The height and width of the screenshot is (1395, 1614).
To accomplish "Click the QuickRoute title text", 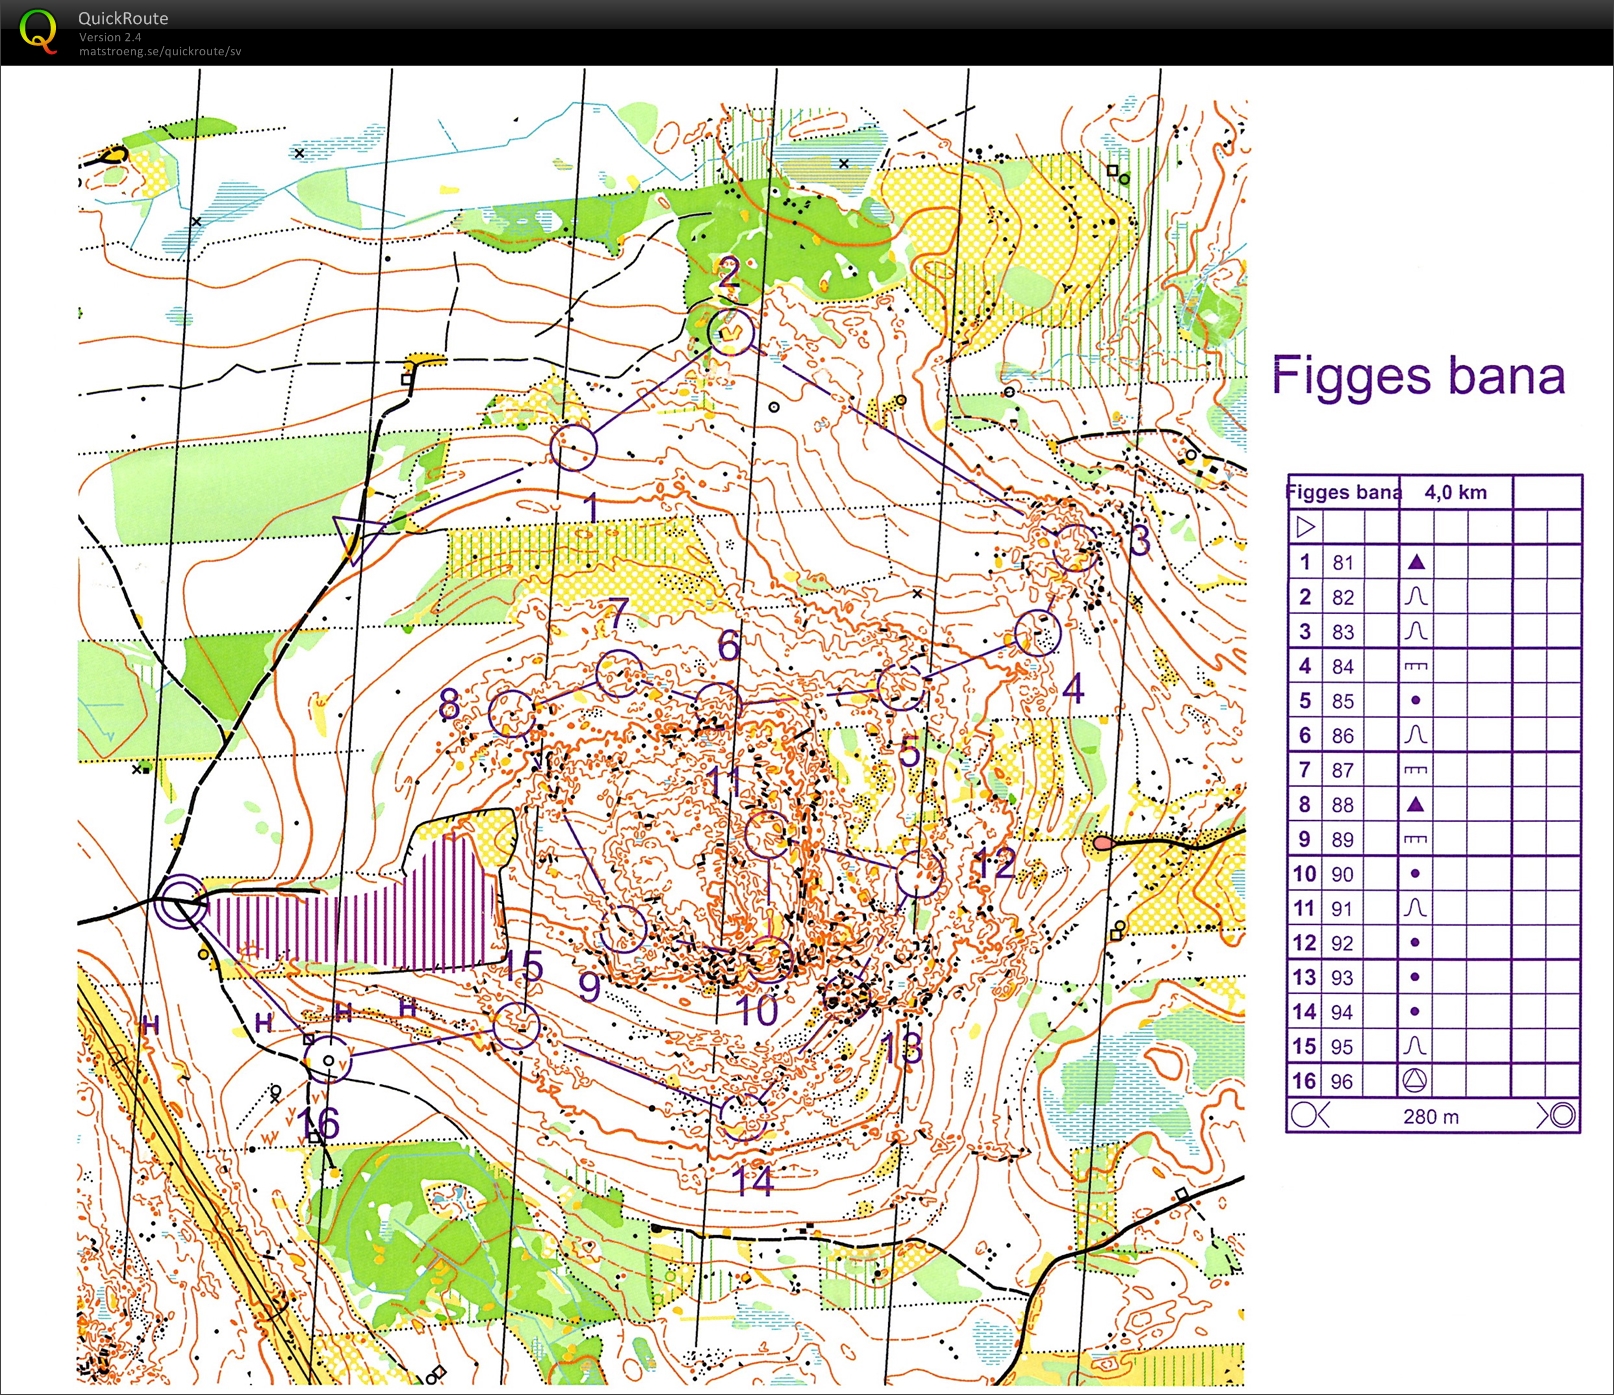I will pos(123,18).
